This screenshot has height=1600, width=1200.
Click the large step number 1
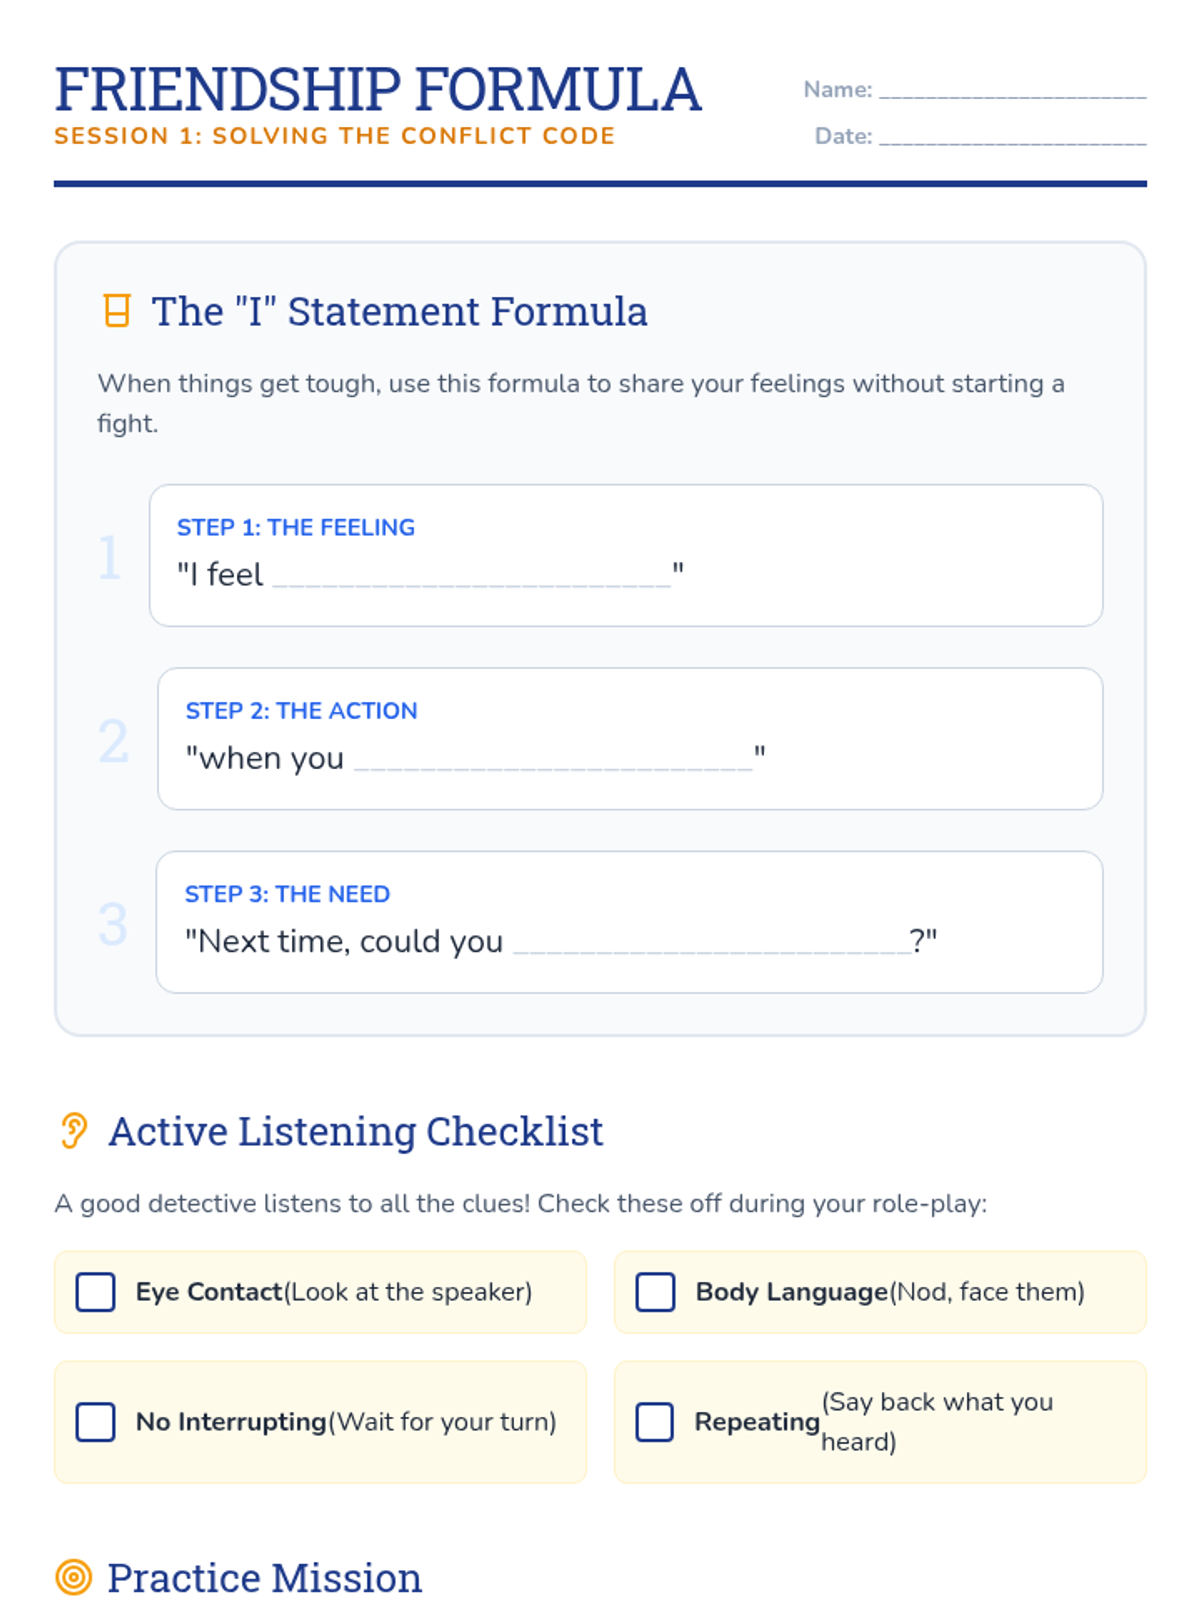(x=110, y=557)
